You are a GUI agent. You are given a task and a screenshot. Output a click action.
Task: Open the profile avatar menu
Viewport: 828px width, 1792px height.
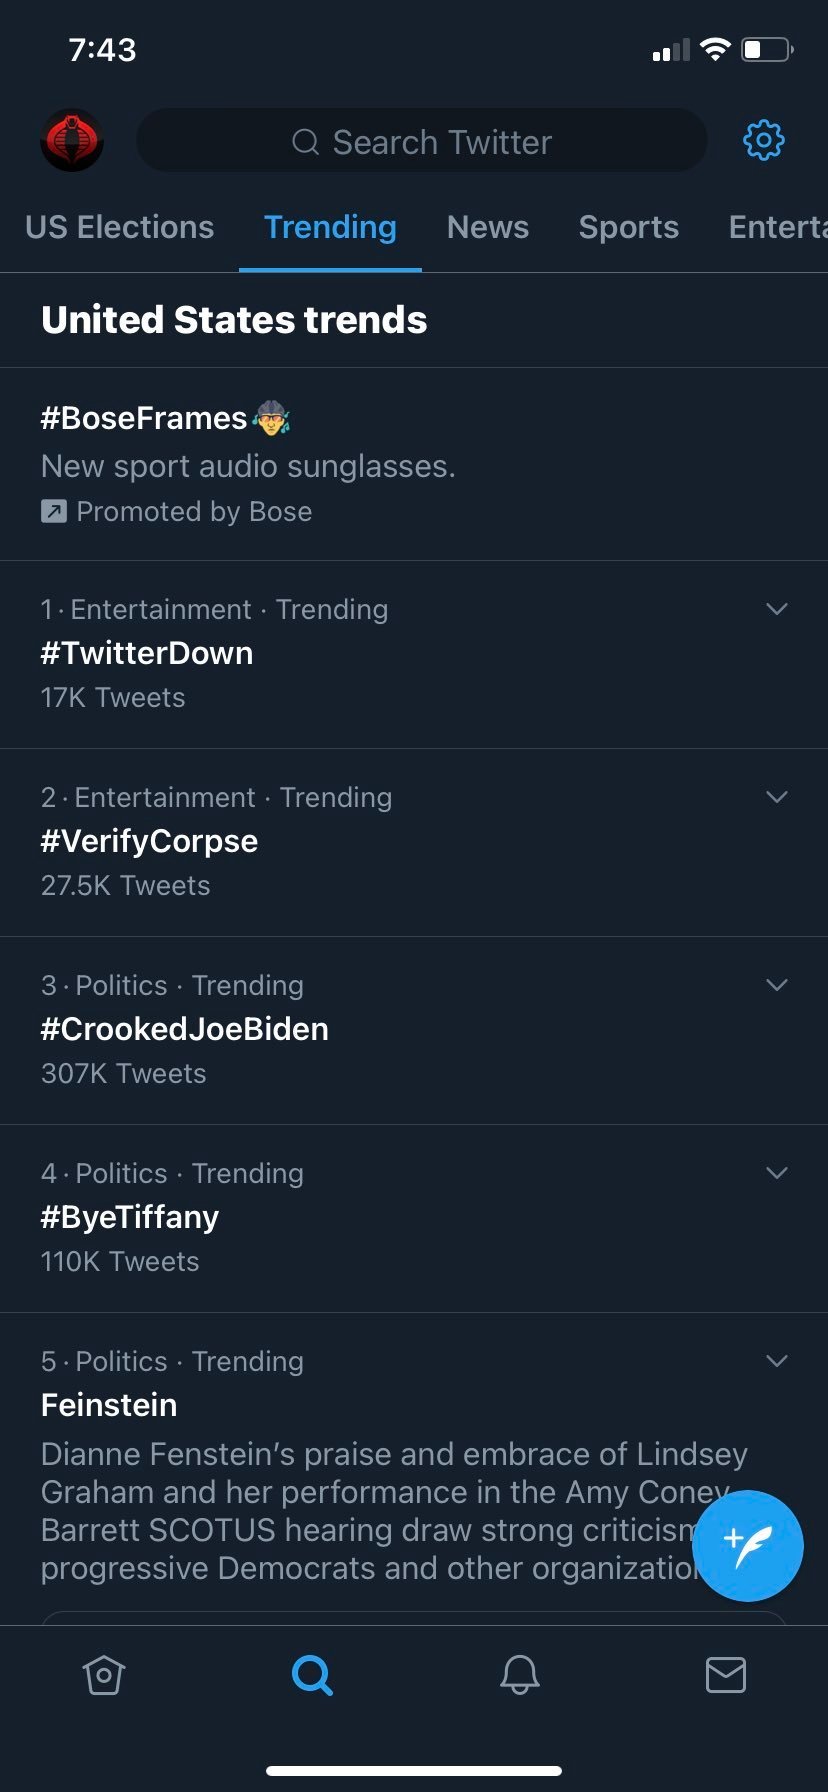(72, 140)
